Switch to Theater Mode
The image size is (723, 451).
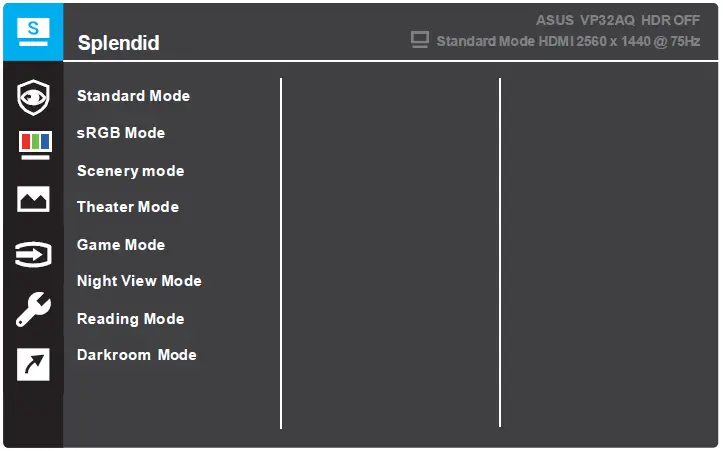(x=128, y=207)
